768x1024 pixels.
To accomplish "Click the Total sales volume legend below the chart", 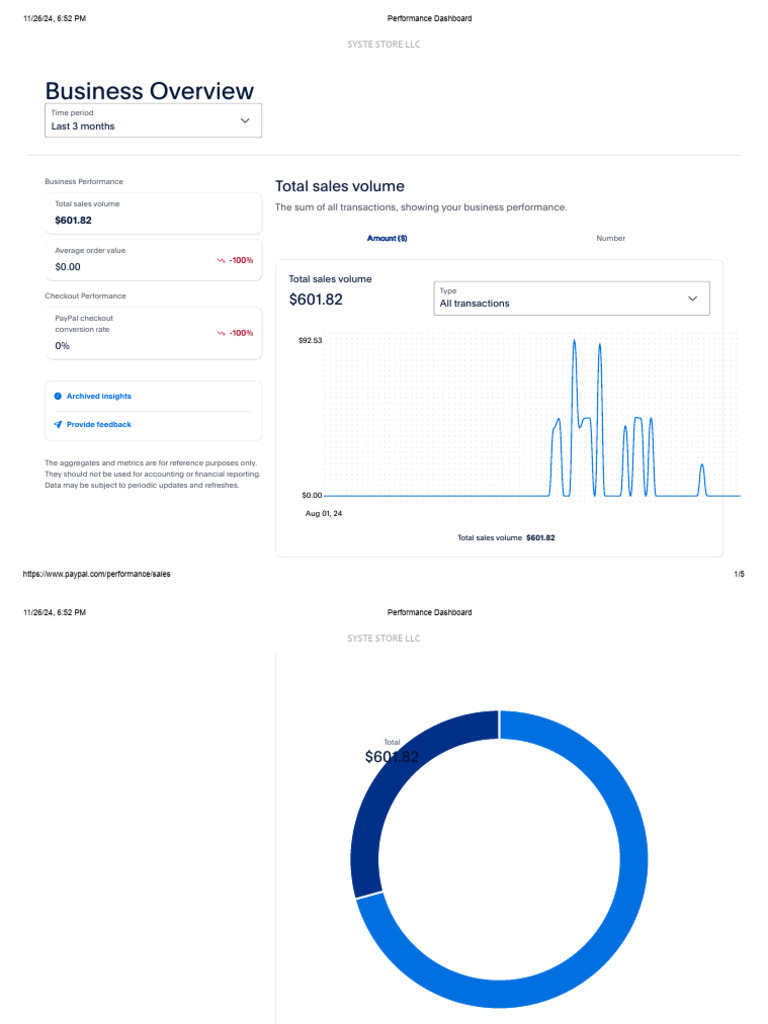I will 506,538.
